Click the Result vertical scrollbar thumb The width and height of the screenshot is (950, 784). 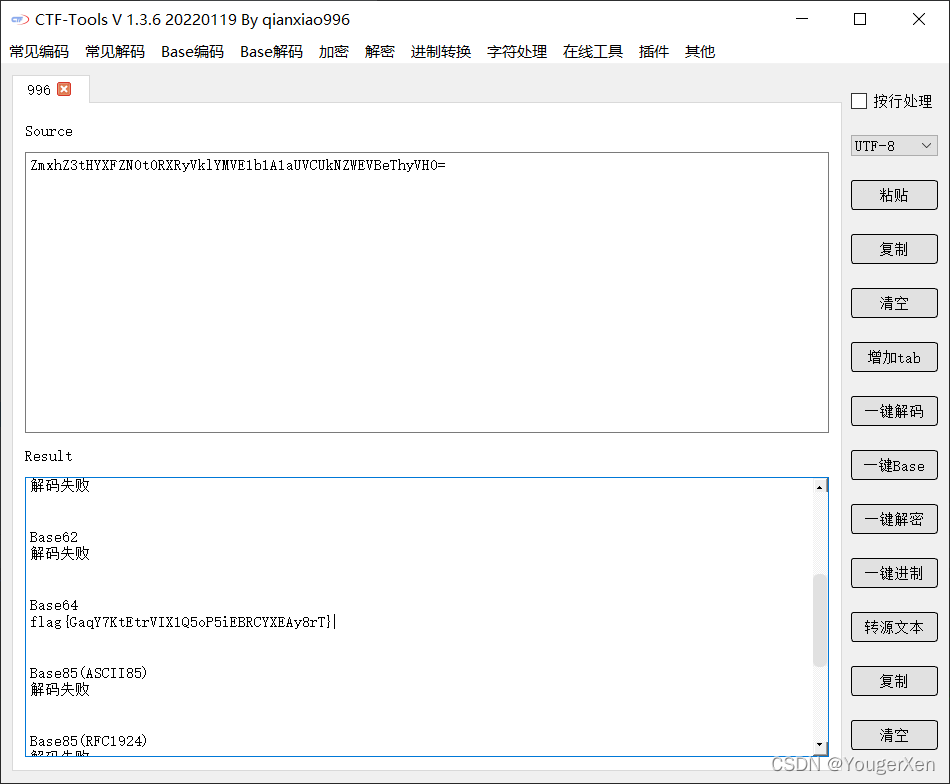pos(819,620)
